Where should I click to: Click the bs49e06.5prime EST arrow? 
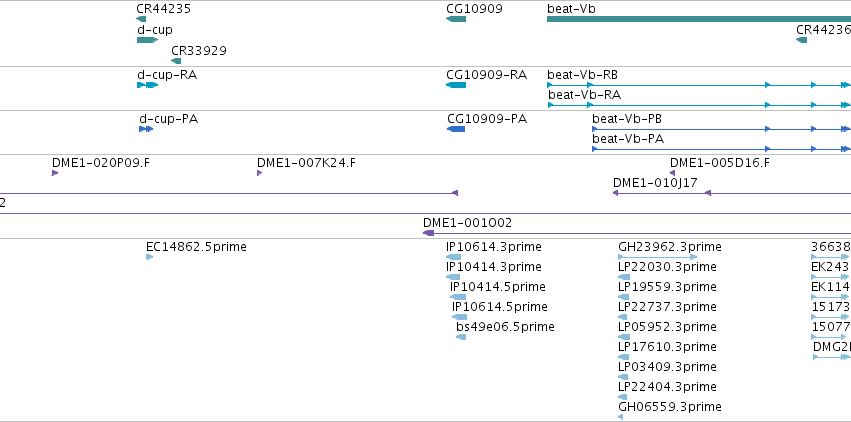click(461, 337)
